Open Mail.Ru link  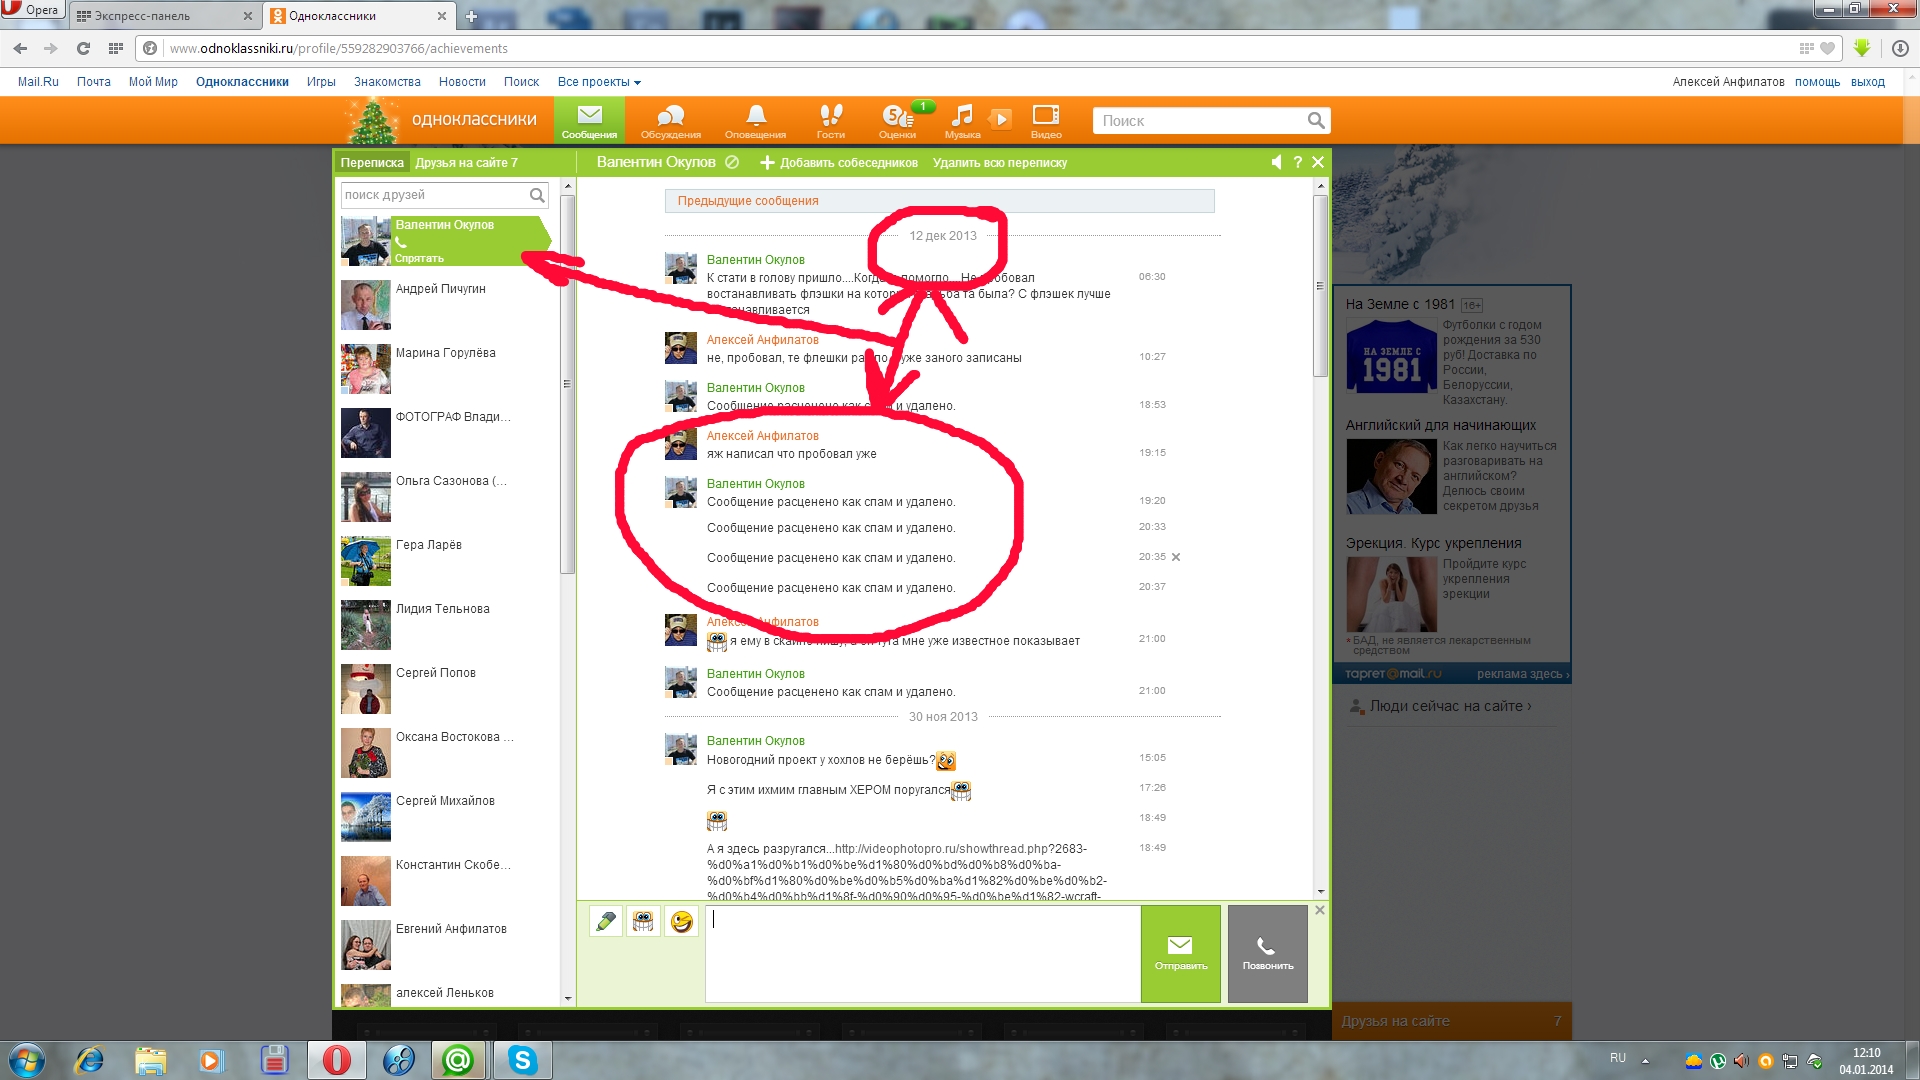click(38, 82)
